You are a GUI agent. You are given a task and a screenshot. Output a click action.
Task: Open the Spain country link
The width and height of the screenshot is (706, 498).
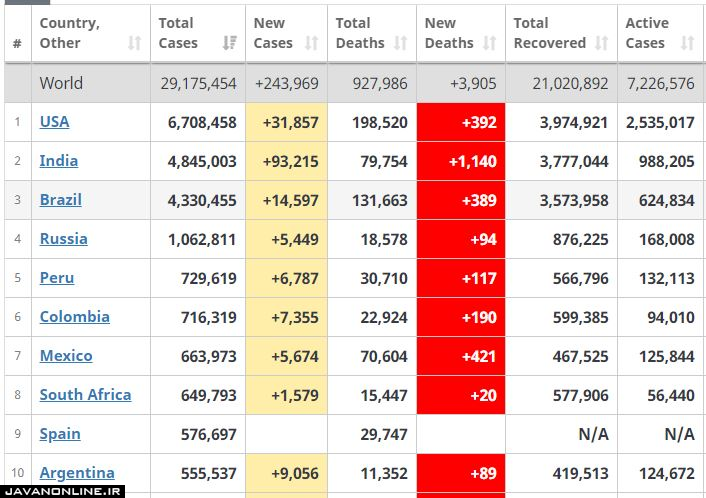click(x=60, y=434)
